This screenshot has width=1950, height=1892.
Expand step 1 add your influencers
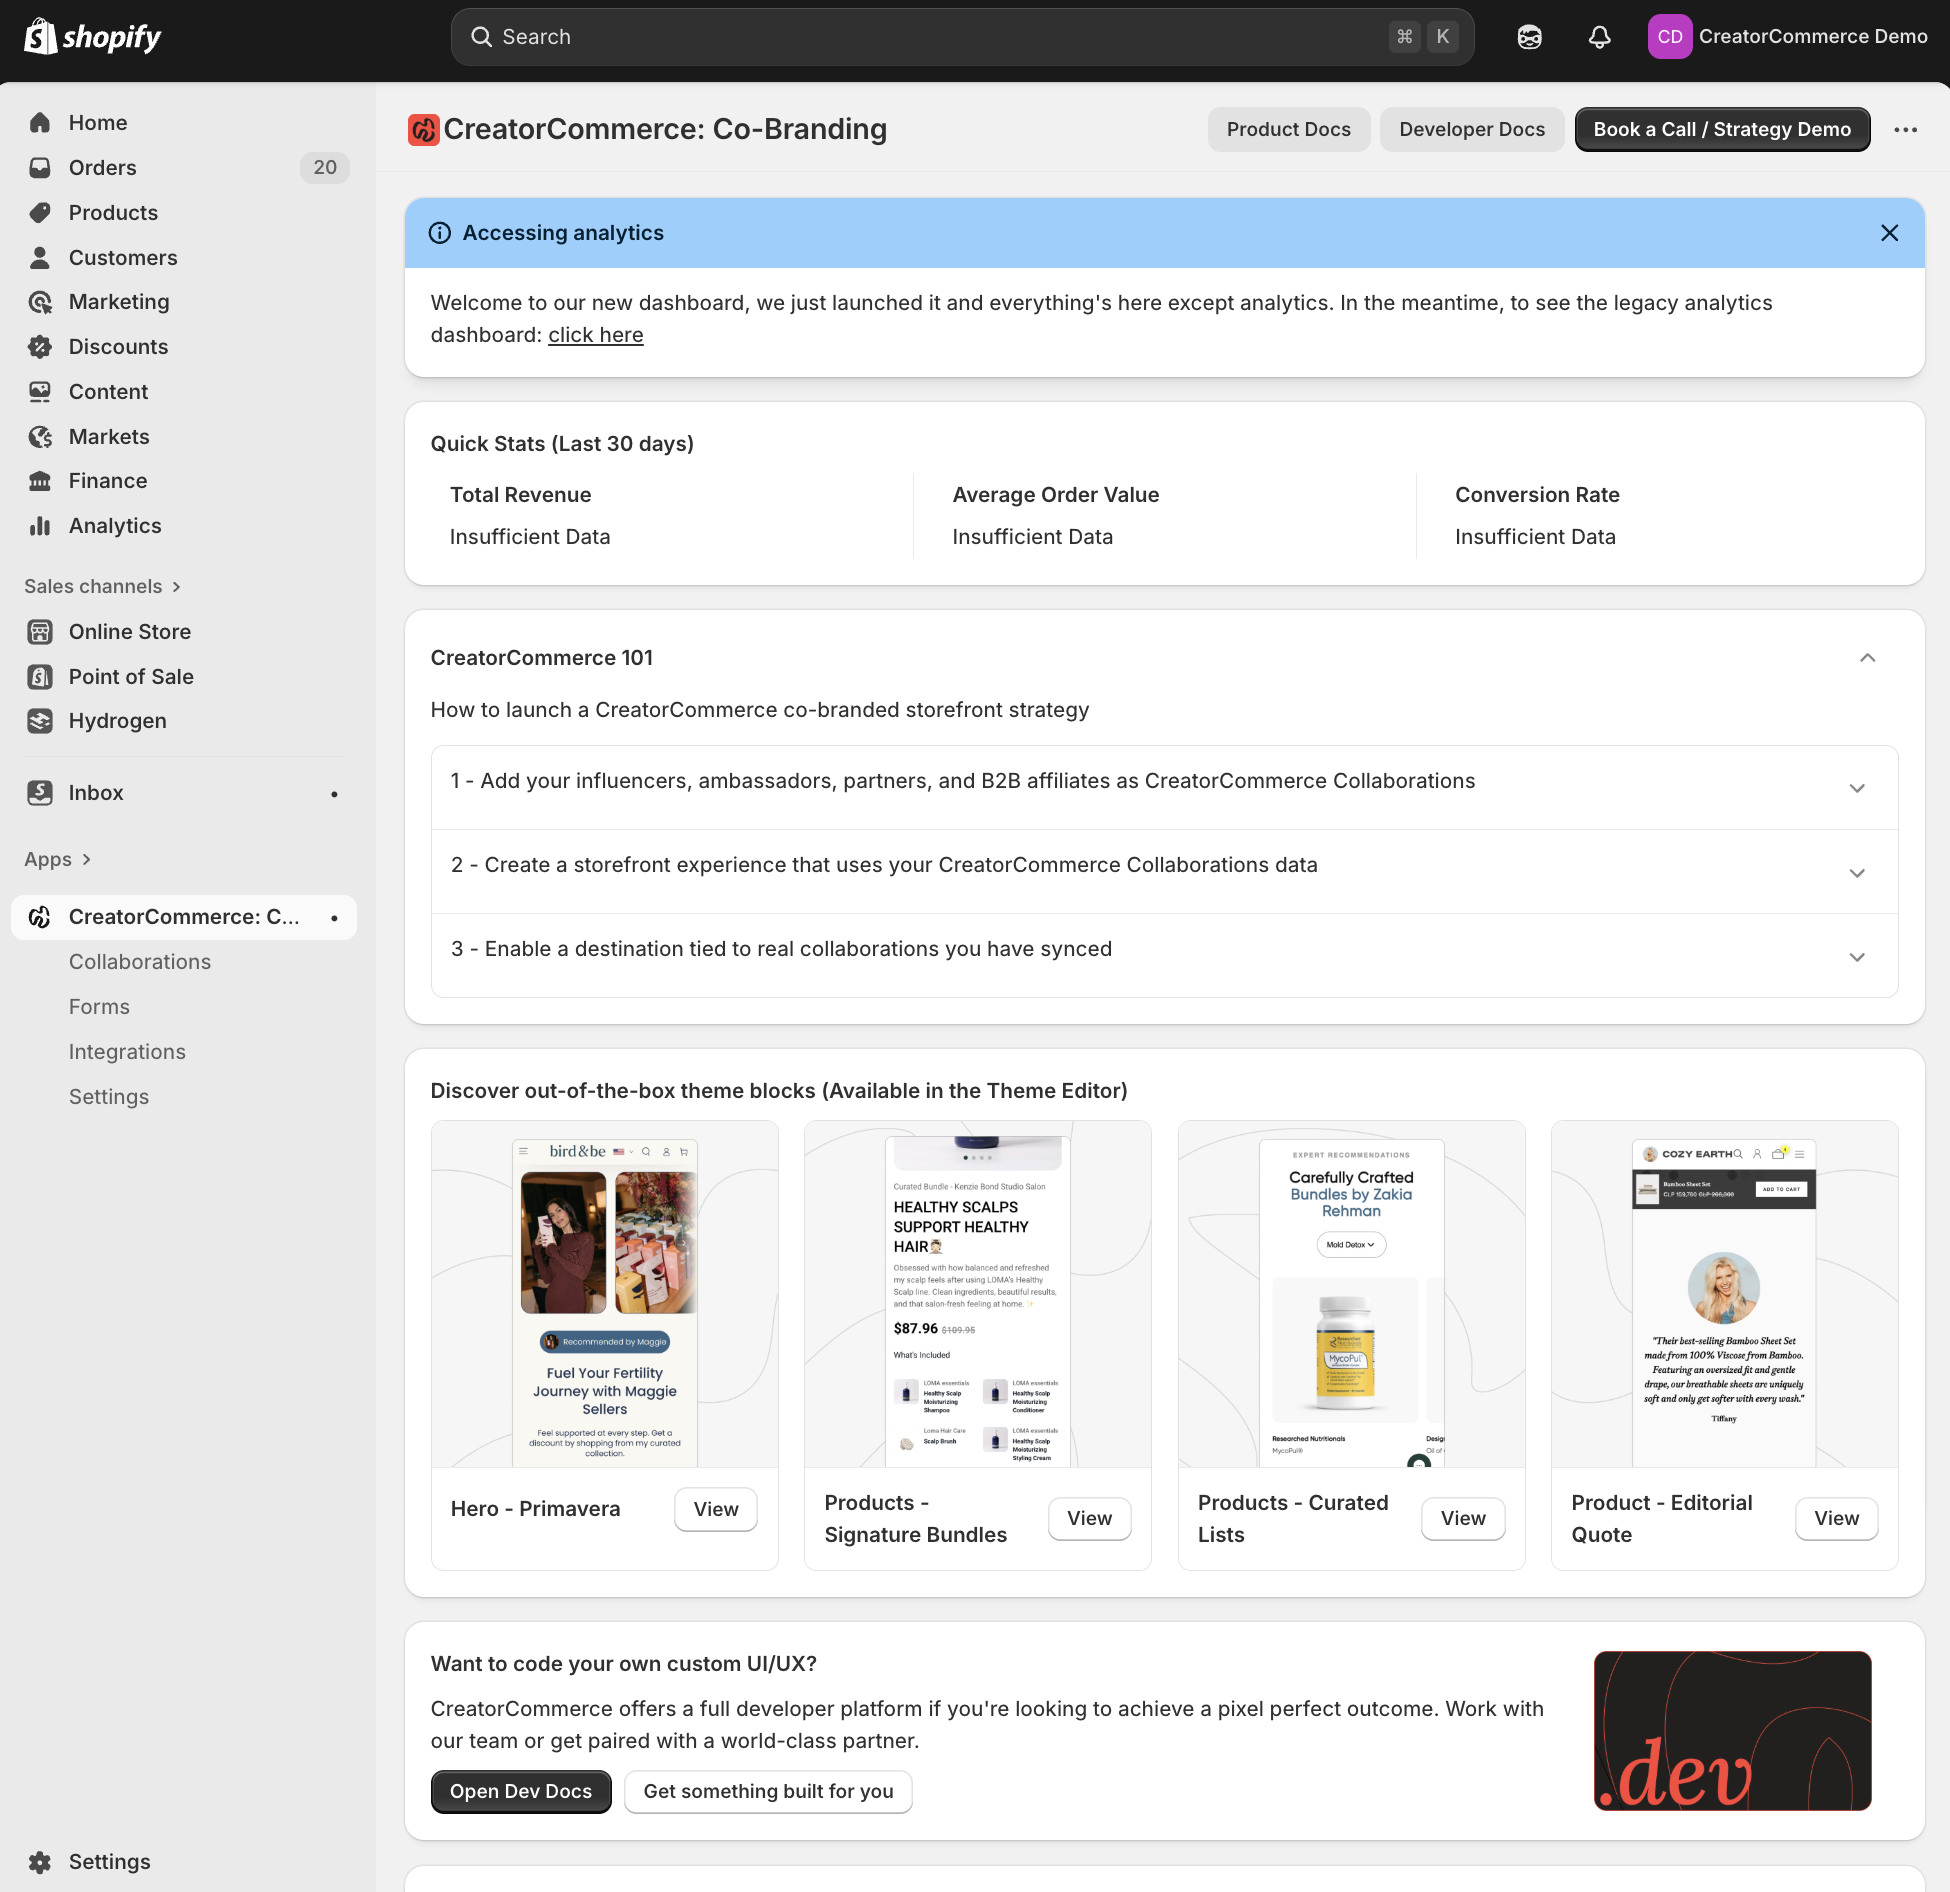click(1857, 788)
